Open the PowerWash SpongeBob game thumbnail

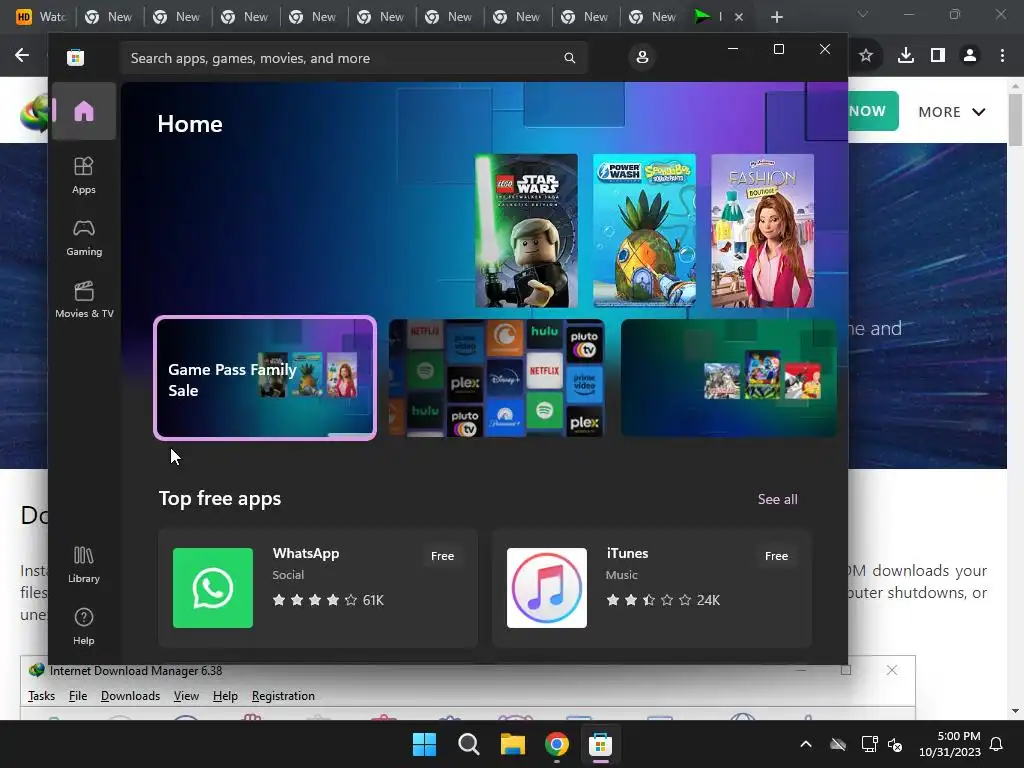645,231
